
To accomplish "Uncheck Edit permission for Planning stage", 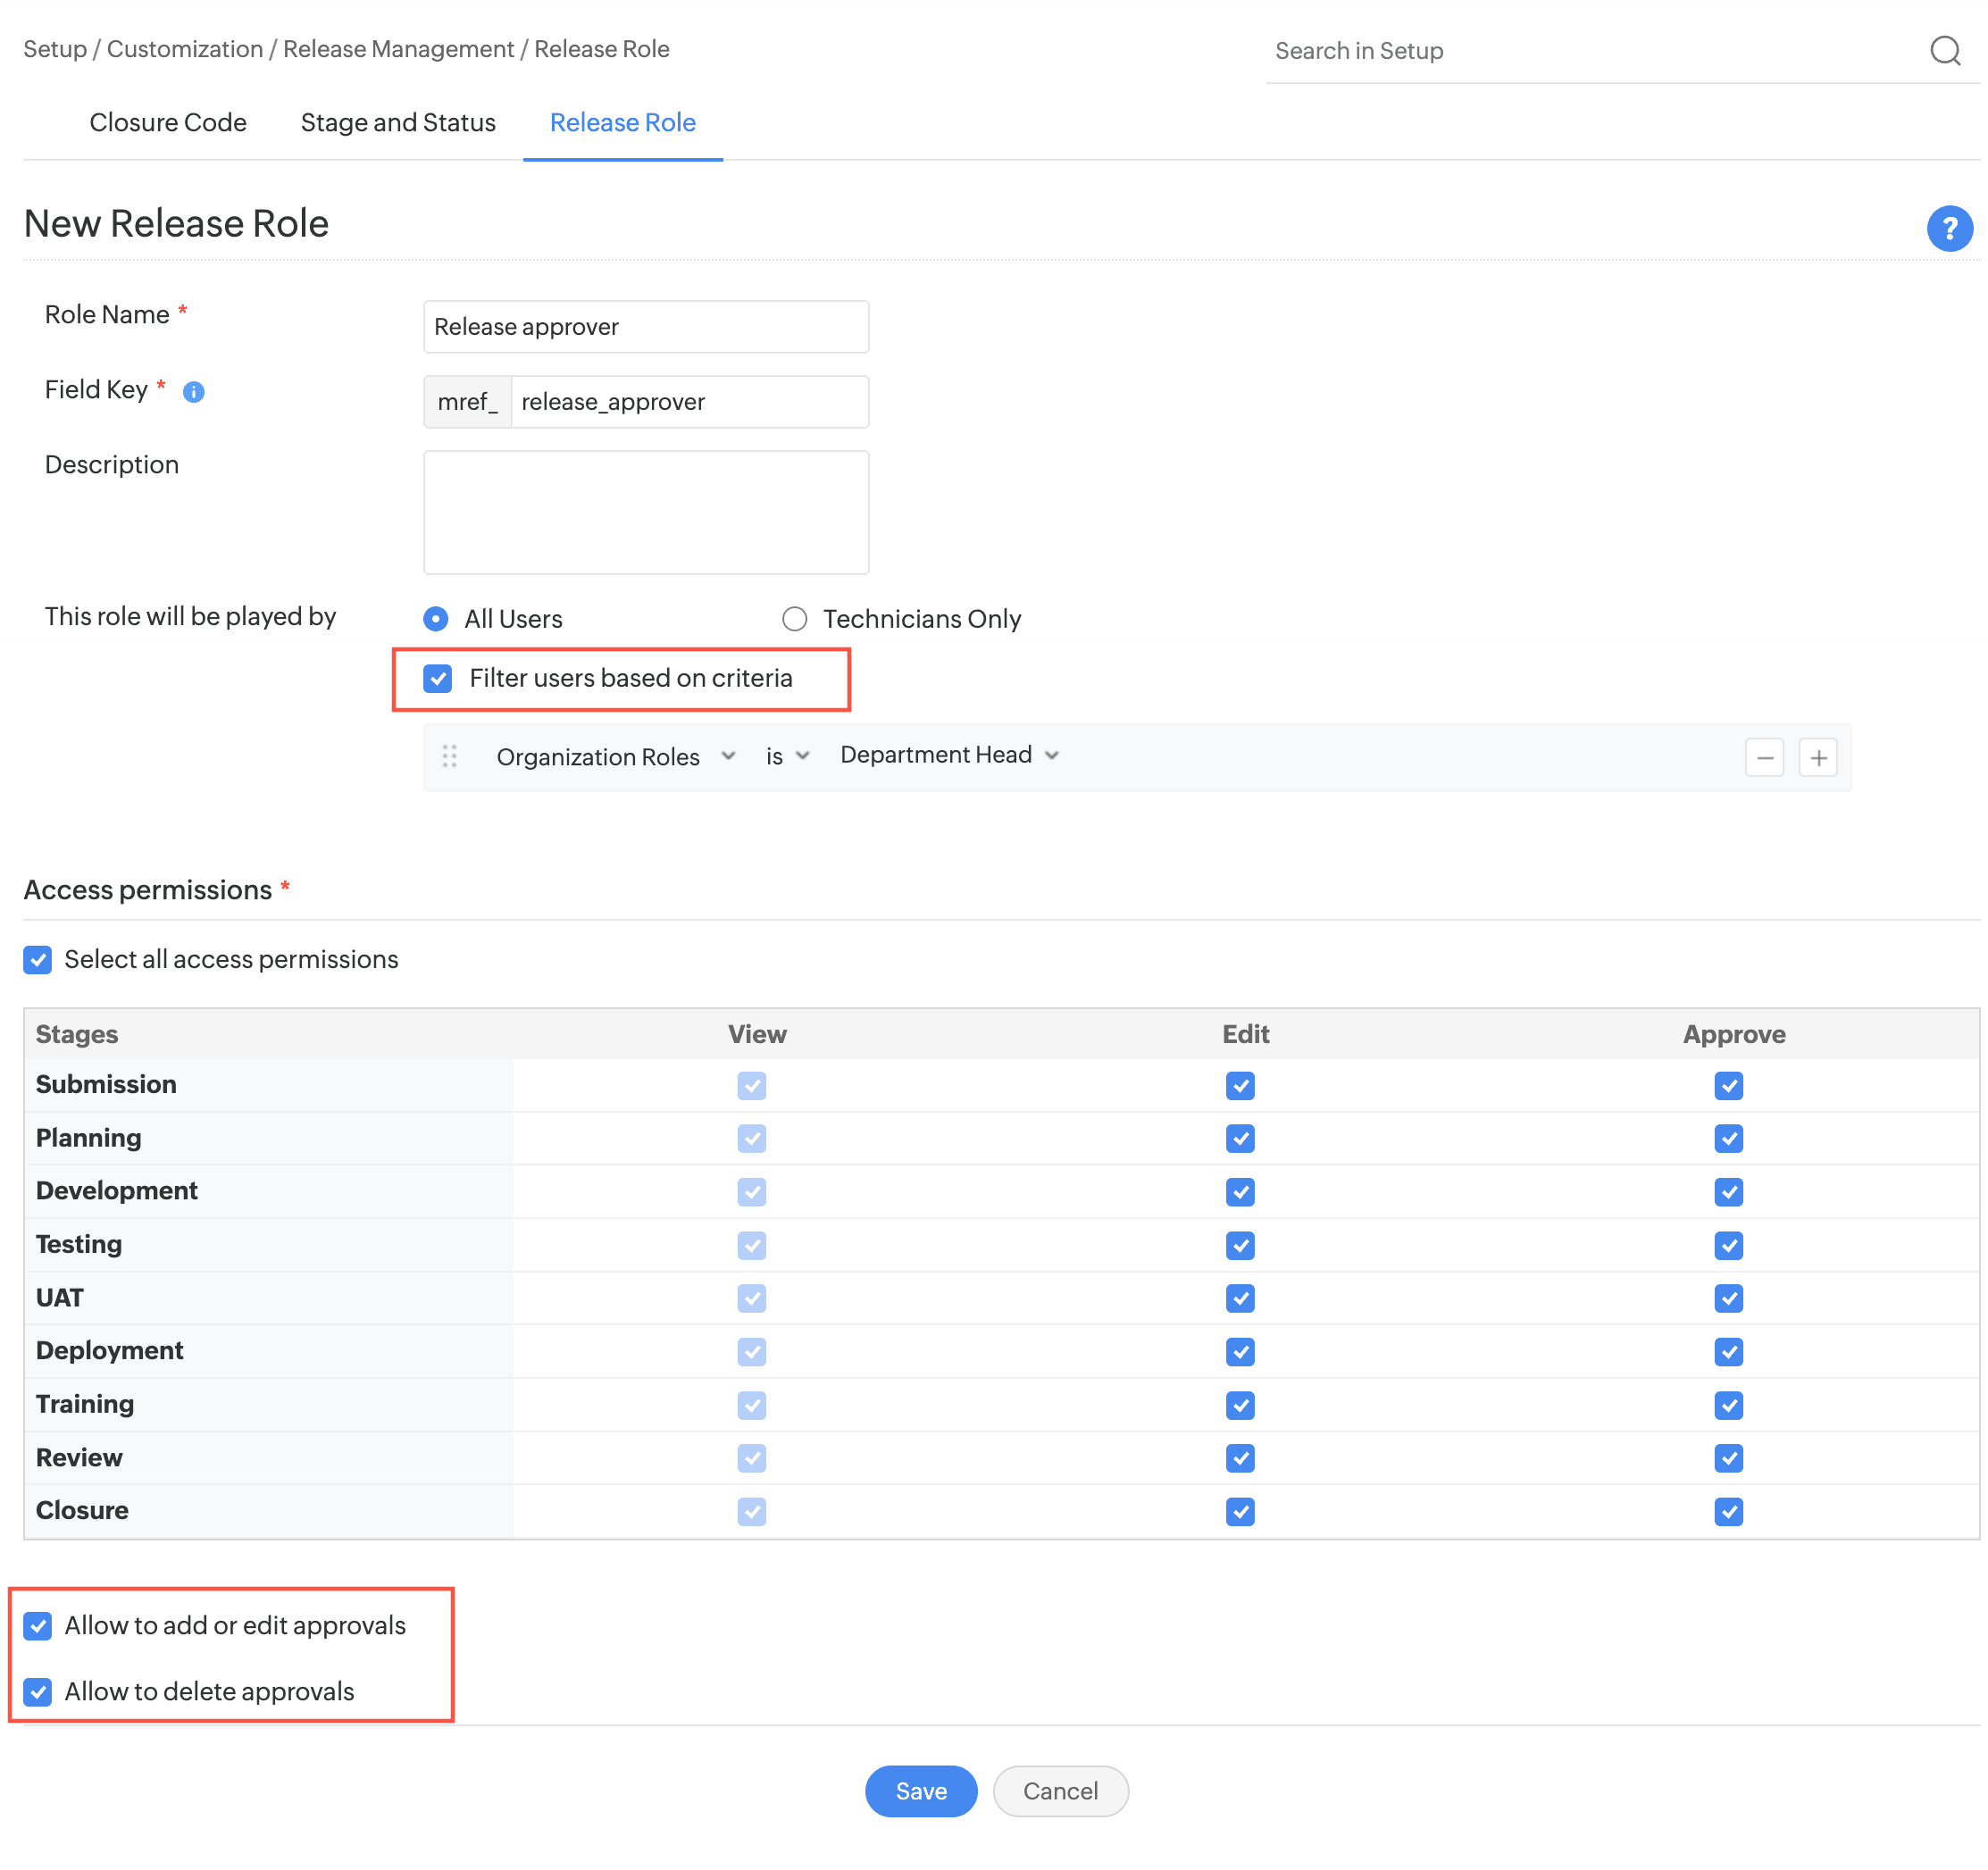I will [1240, 1139].
